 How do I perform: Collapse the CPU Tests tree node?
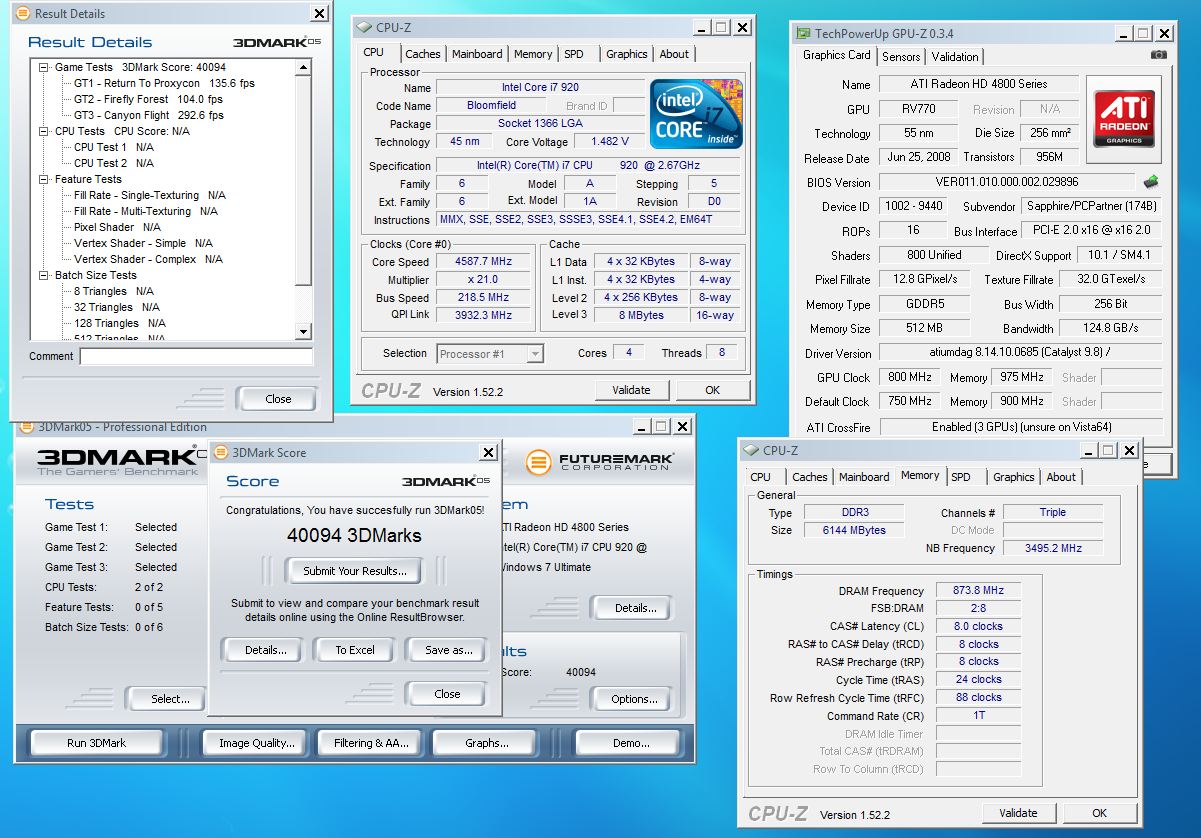tap(44, 131)
